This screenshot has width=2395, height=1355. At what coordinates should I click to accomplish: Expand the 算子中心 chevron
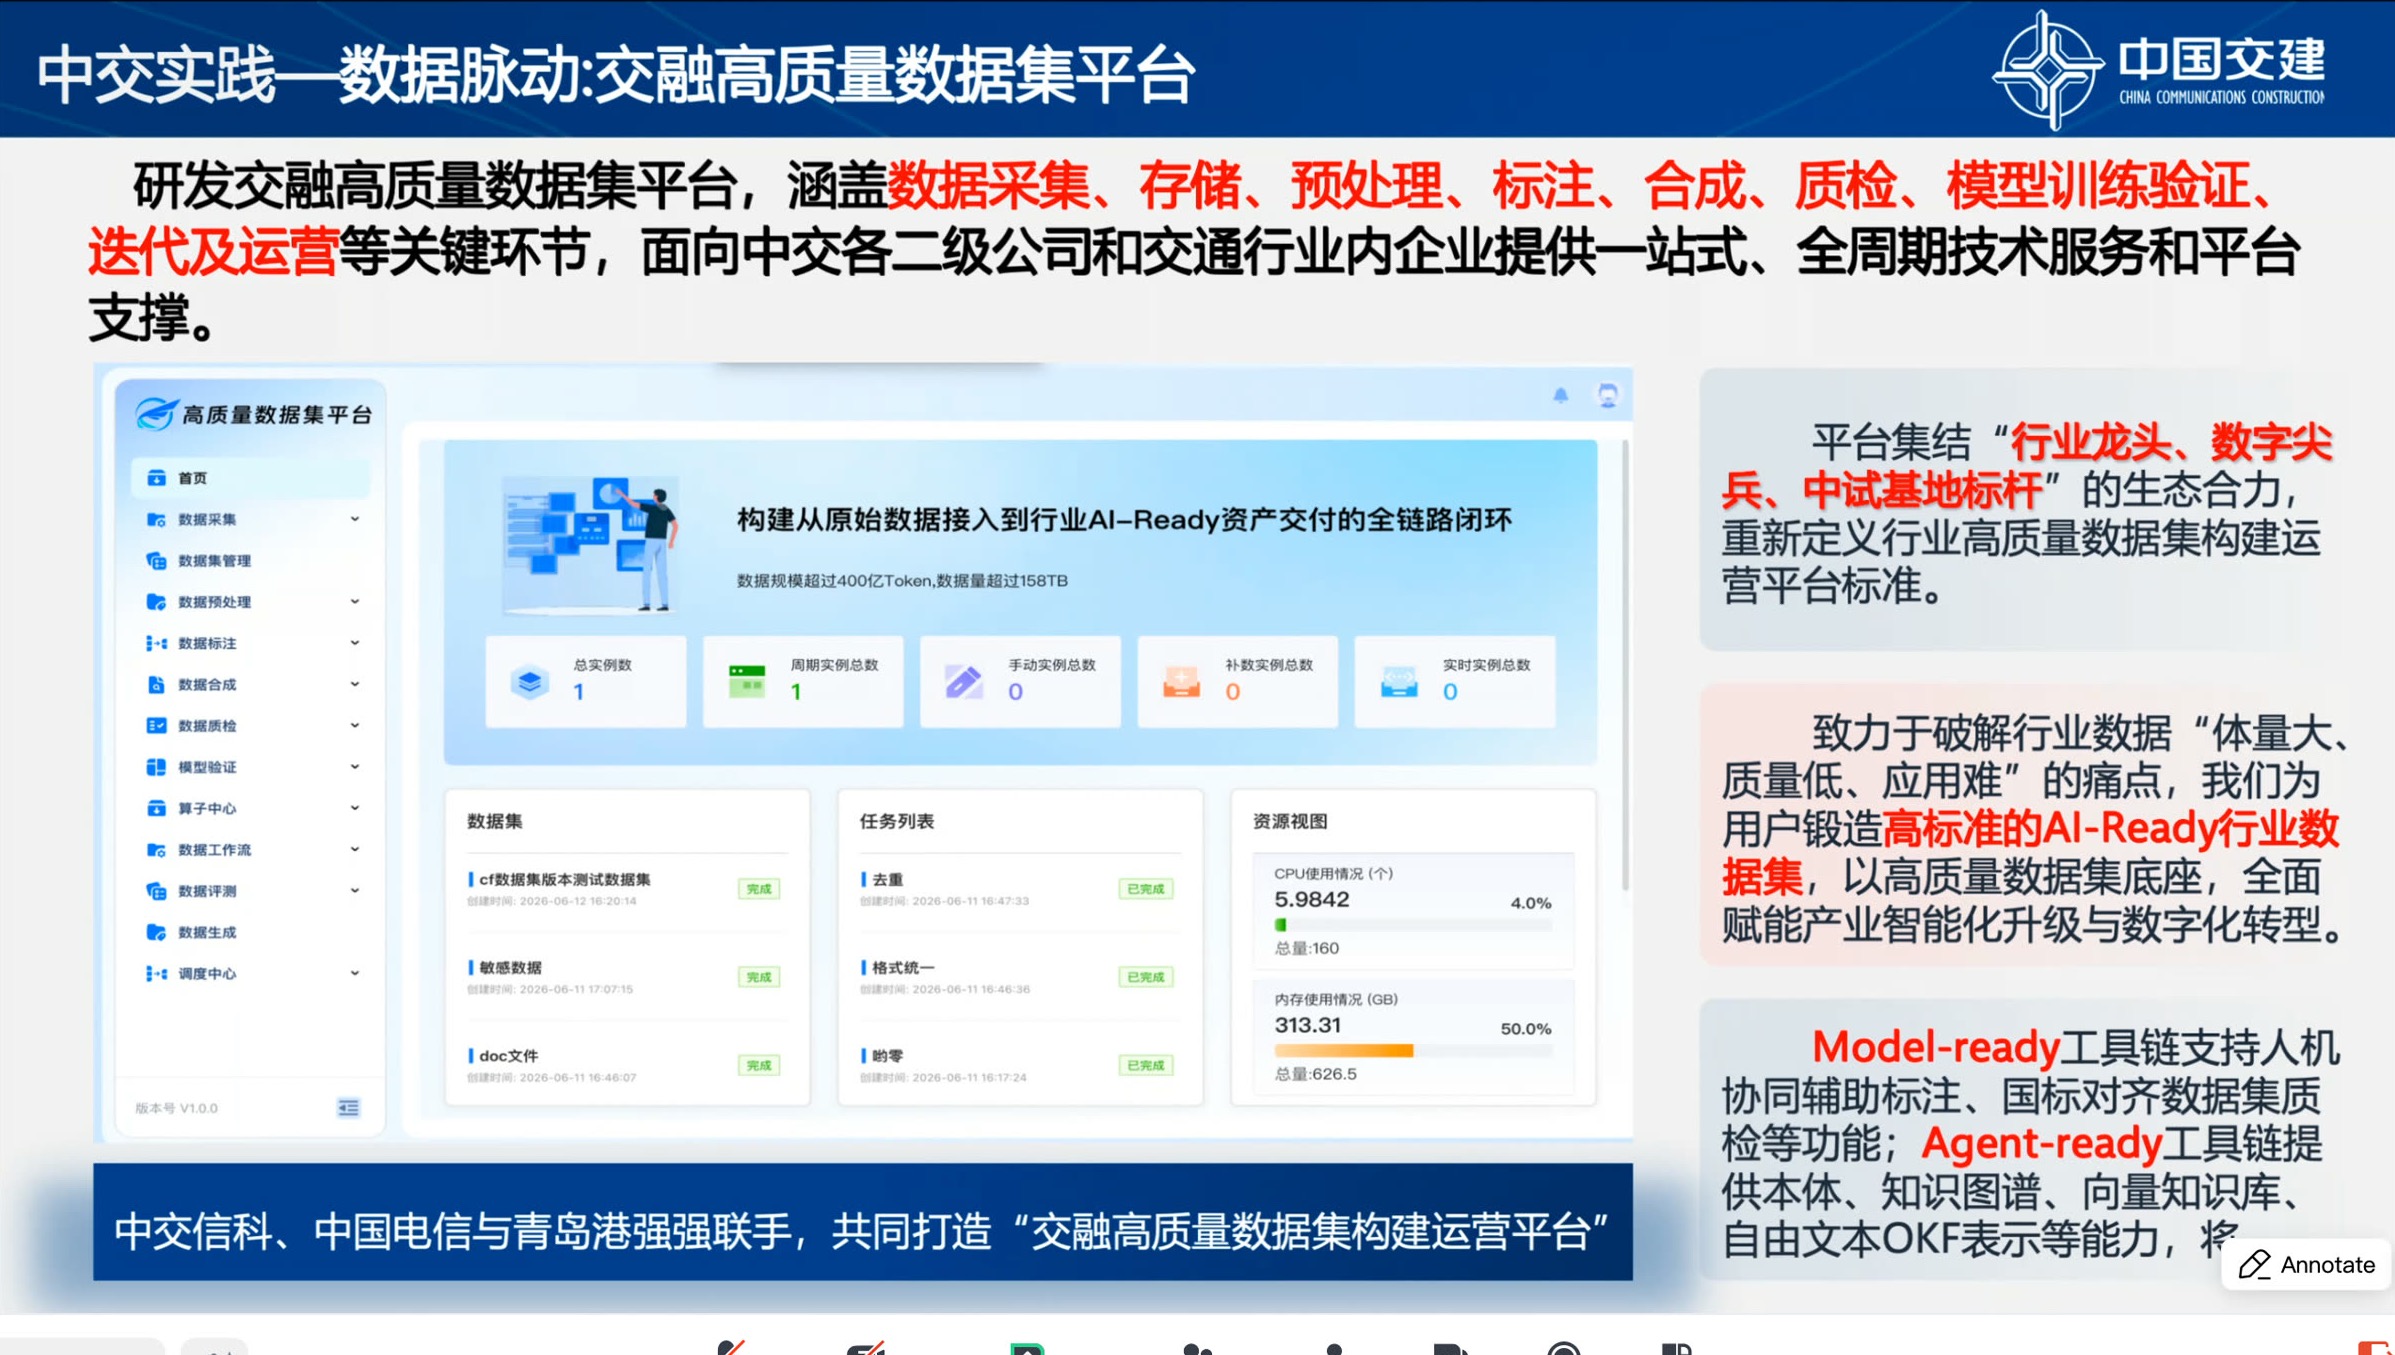354,808
